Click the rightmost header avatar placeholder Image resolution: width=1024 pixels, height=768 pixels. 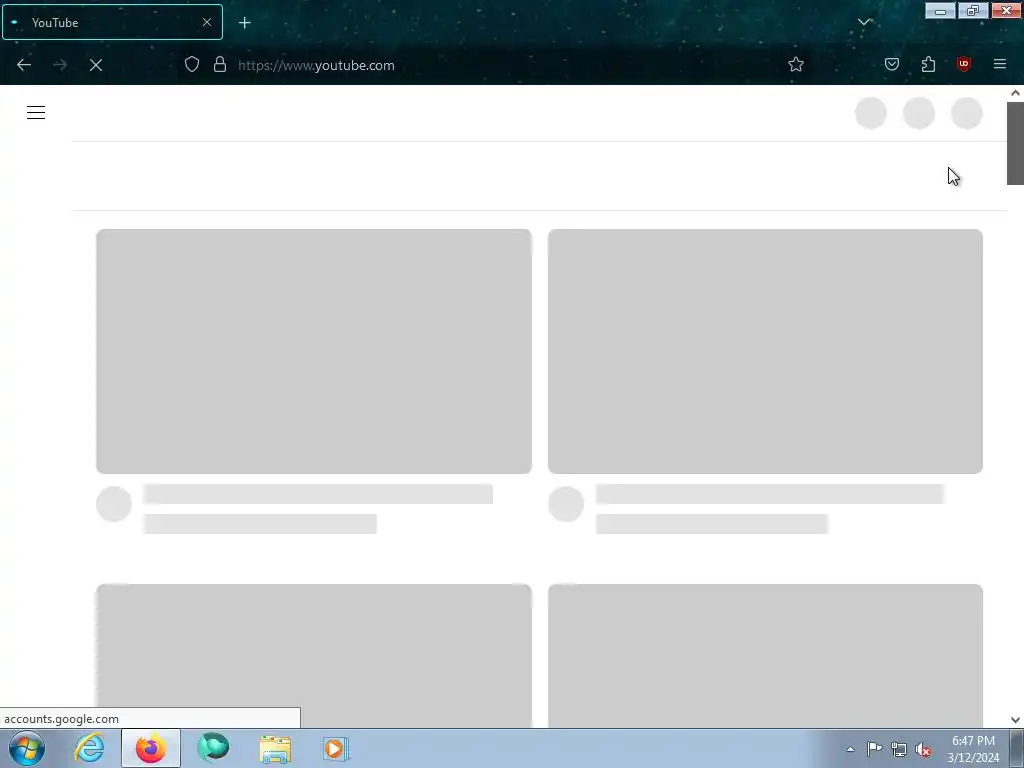click(x=967, y=113)
